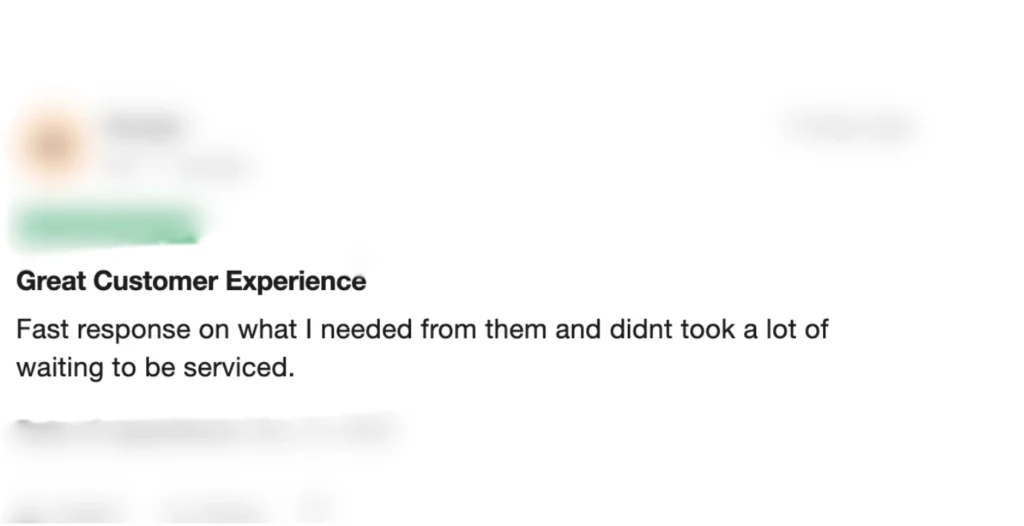The width and height of the screenshot is (1024, 526).
Task: Click the blurred date line below the review text
Action: tap(204, 430)
